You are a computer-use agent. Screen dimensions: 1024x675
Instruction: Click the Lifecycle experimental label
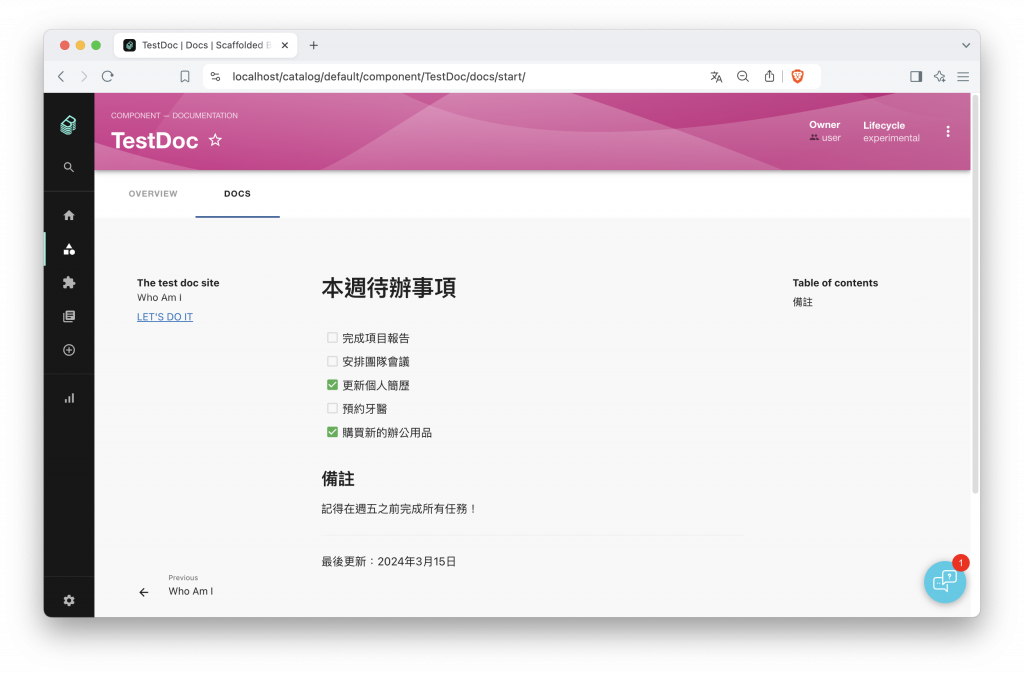(891, 131)
